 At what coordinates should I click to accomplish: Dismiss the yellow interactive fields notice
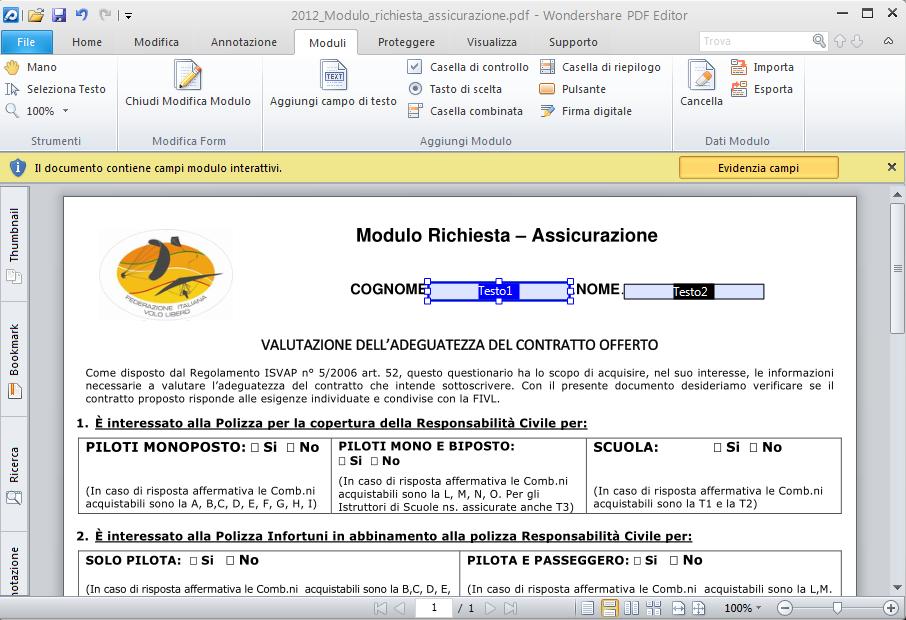(x=892, y=167)
